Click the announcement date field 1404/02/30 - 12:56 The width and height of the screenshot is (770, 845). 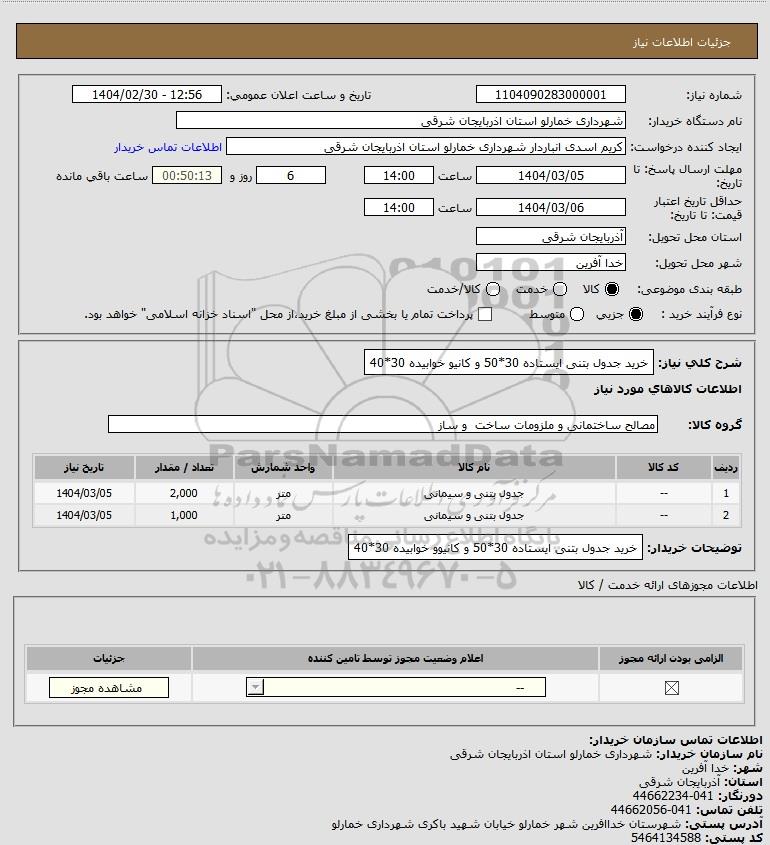pos(147,94)
